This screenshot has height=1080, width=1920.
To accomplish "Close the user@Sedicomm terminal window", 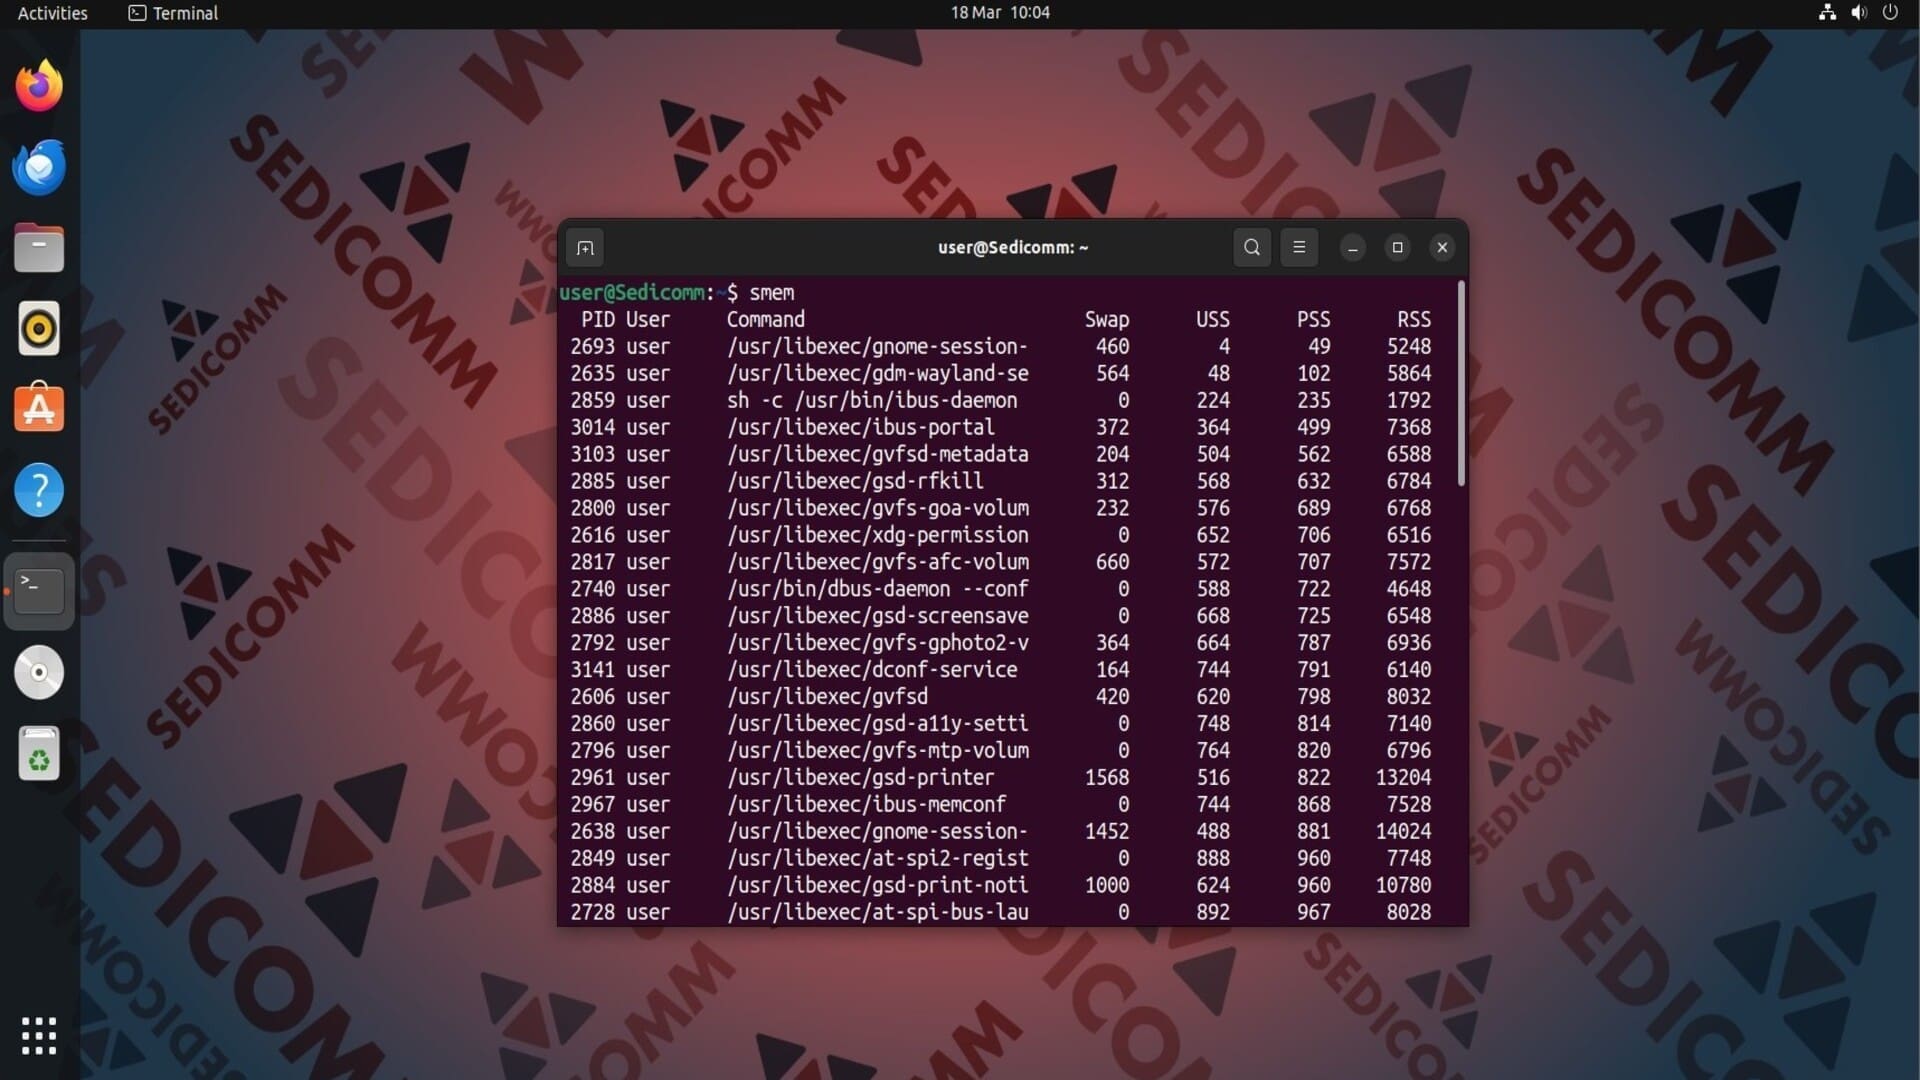I will (x=1442, y=248).
